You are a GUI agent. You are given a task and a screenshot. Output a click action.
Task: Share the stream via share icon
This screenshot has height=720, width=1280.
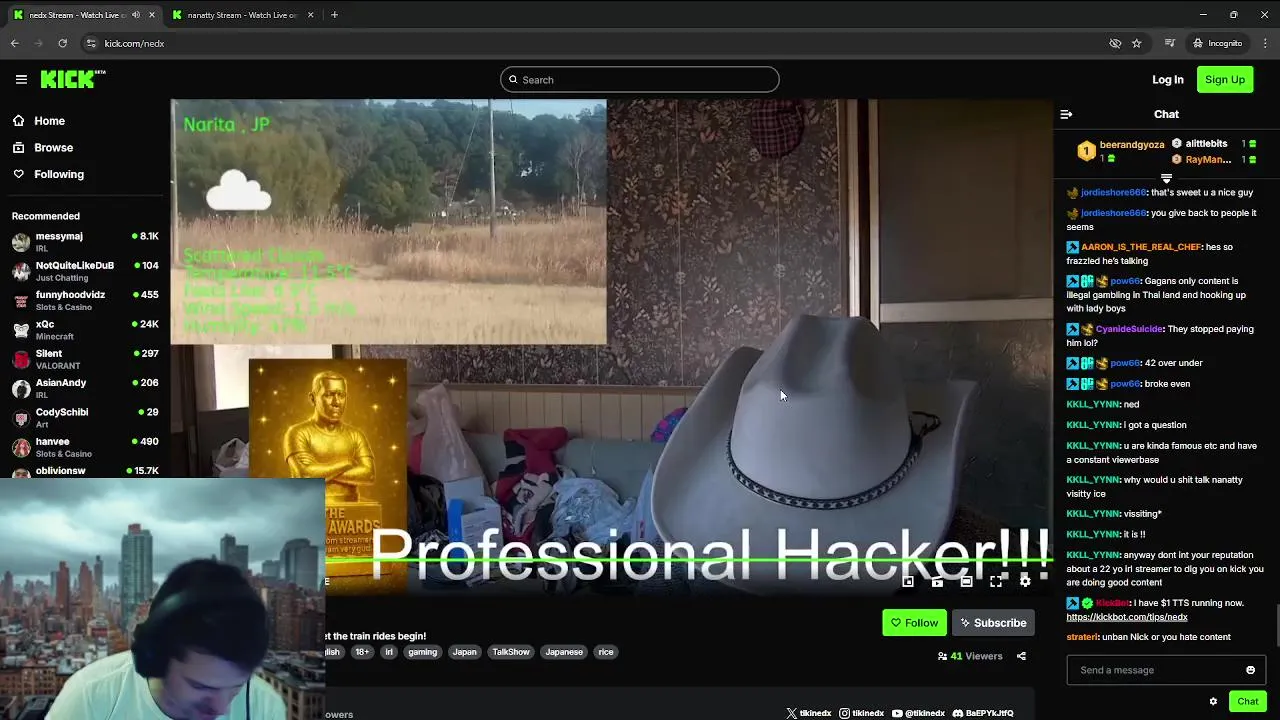(1021, 656)
